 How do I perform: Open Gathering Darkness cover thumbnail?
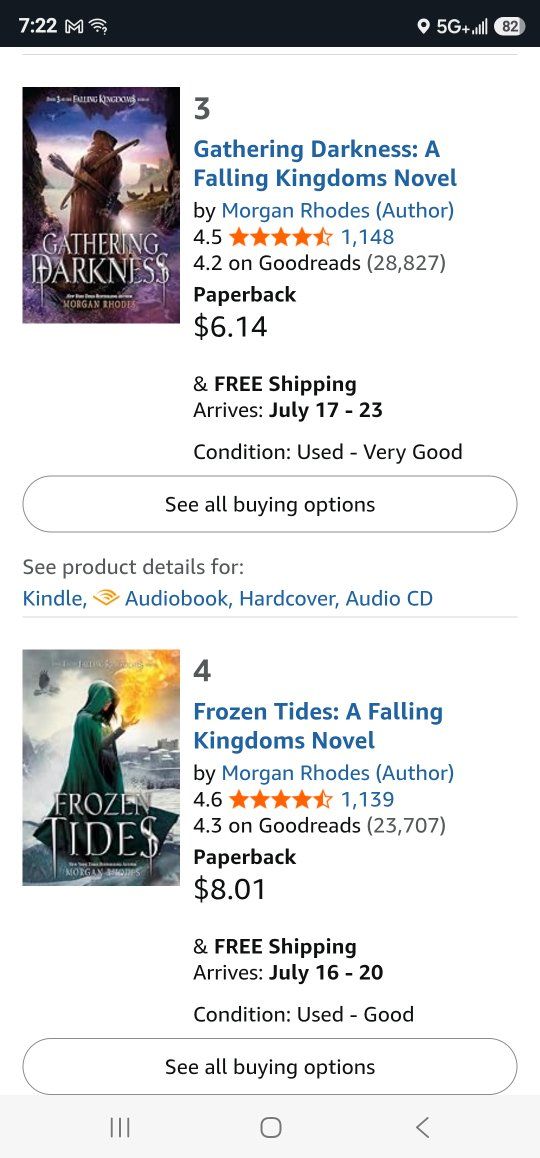(101, 205)
